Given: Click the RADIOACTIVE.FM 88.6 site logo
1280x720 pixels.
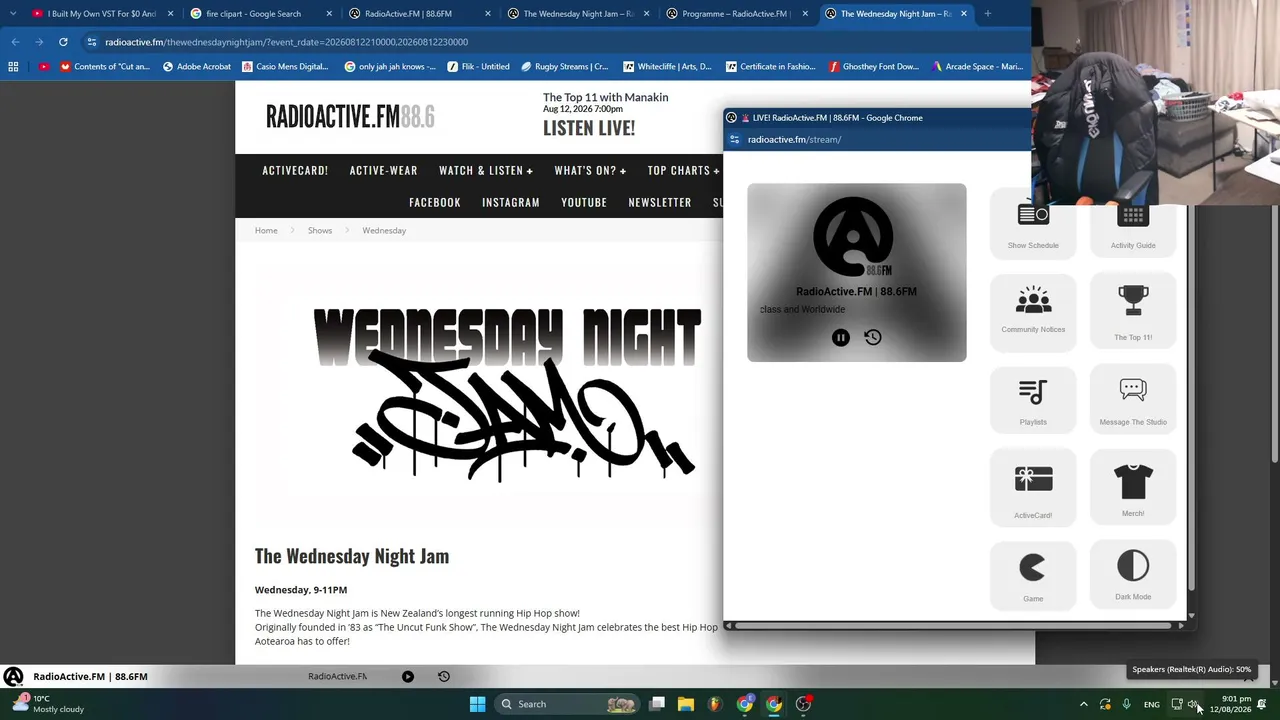Looking at the screenshot, I should 350,117.
